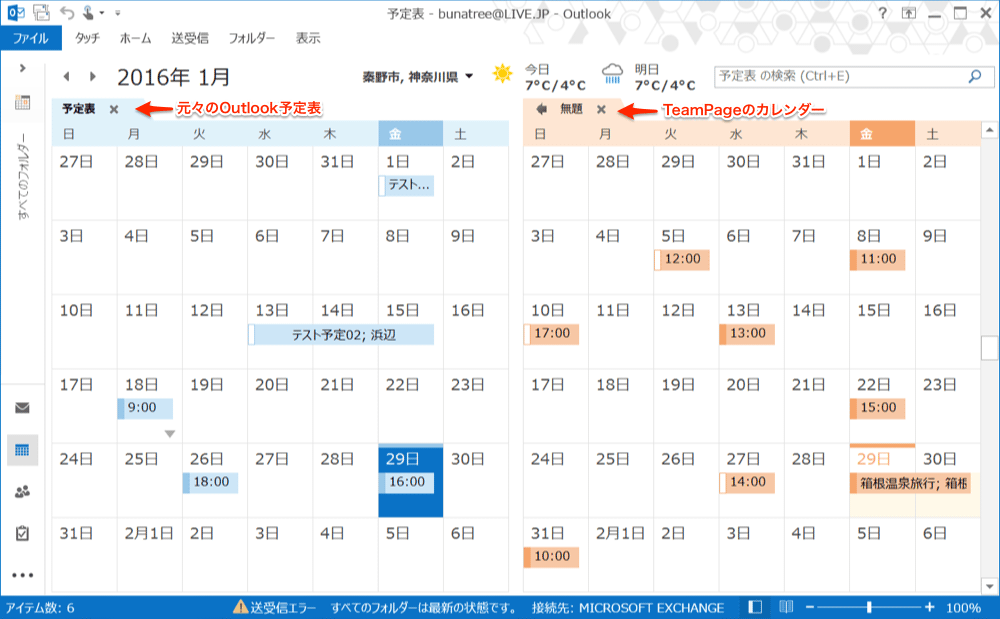Click calendar scrollbar down arrow
The width and height of the screenshot is (1000, 619).
[990, 586]
